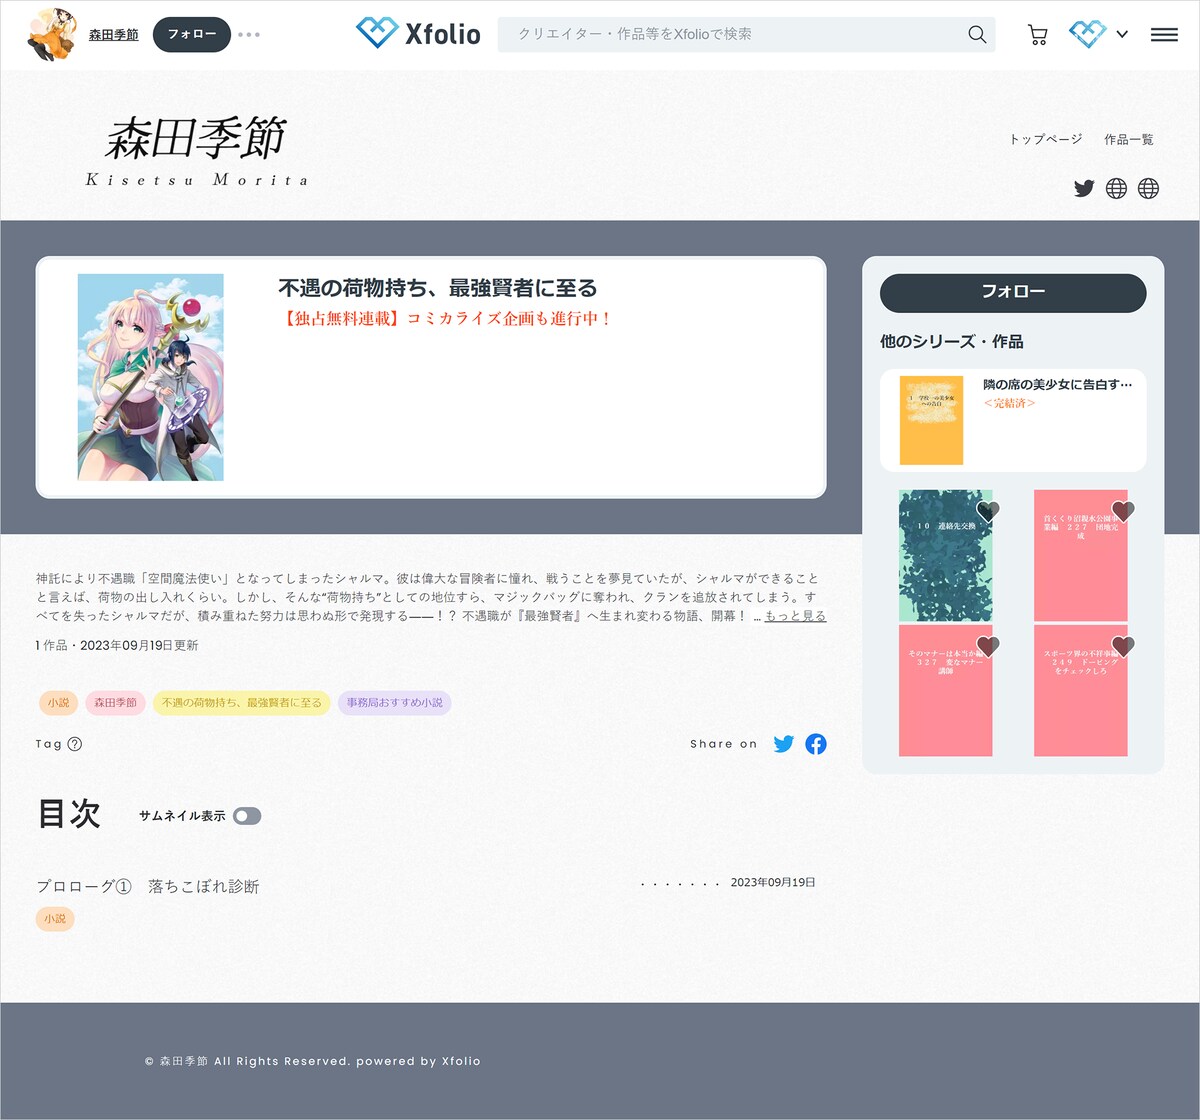Open the hamburger menu

coord(1163,34)
